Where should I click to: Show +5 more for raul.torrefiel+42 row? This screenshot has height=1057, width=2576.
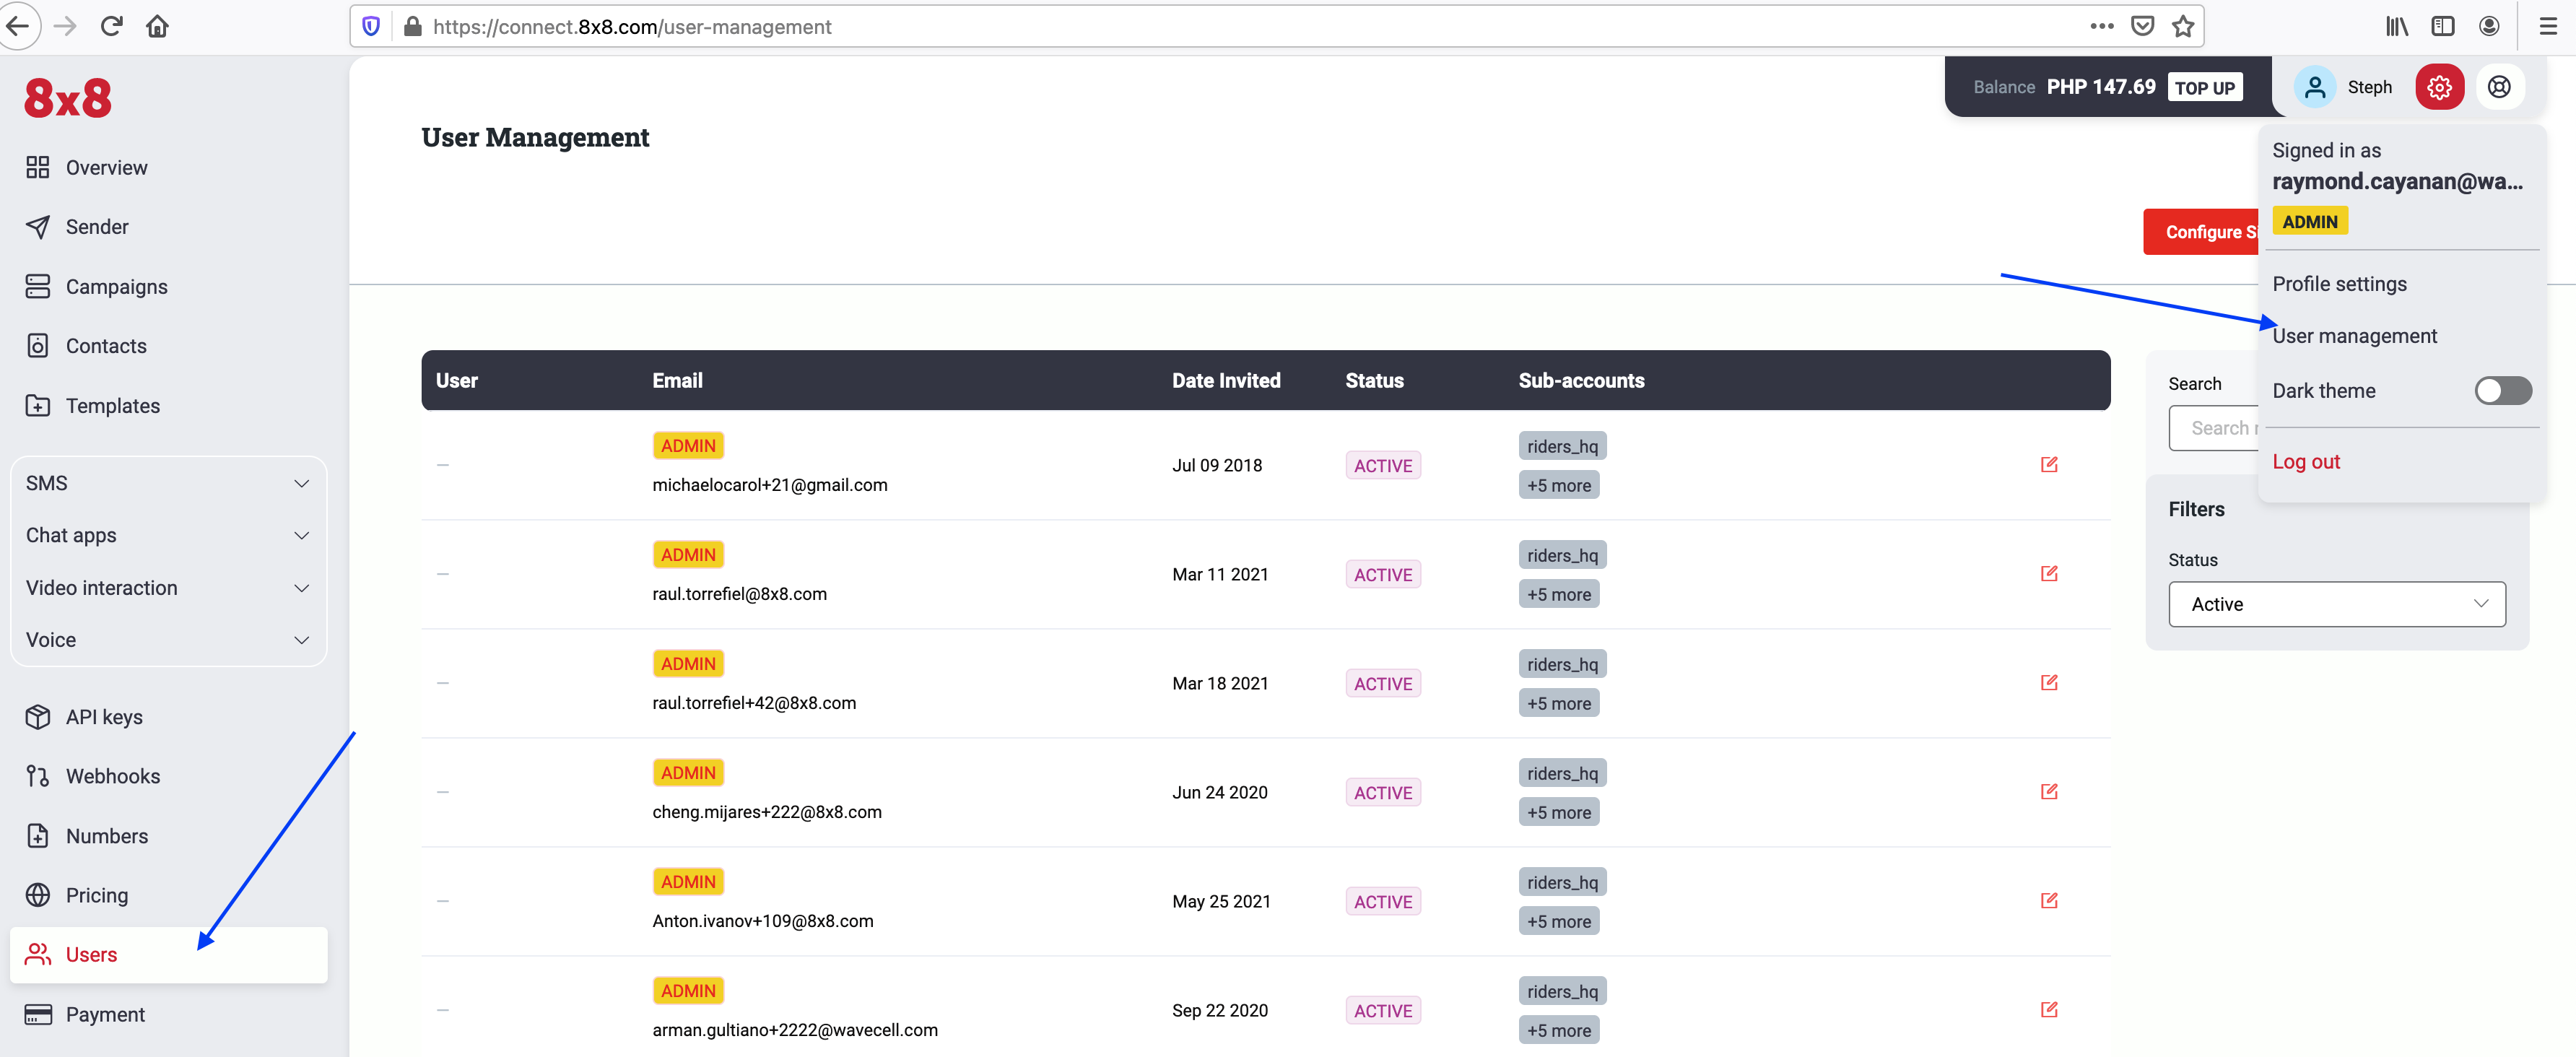tap(1559, 703)
